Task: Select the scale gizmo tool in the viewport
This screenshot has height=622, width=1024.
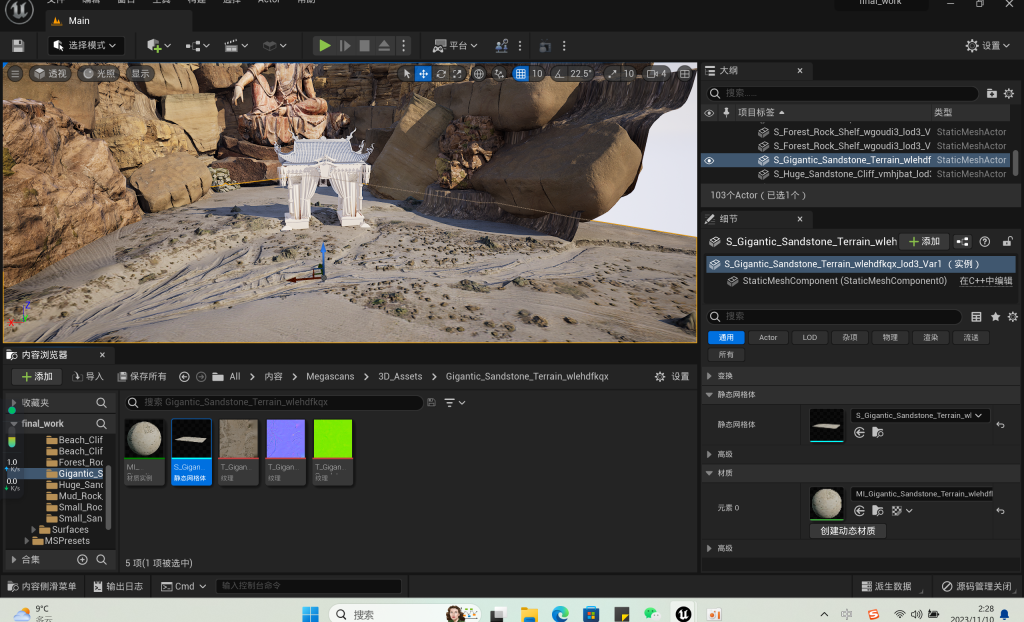Action: tap(457, 74)
